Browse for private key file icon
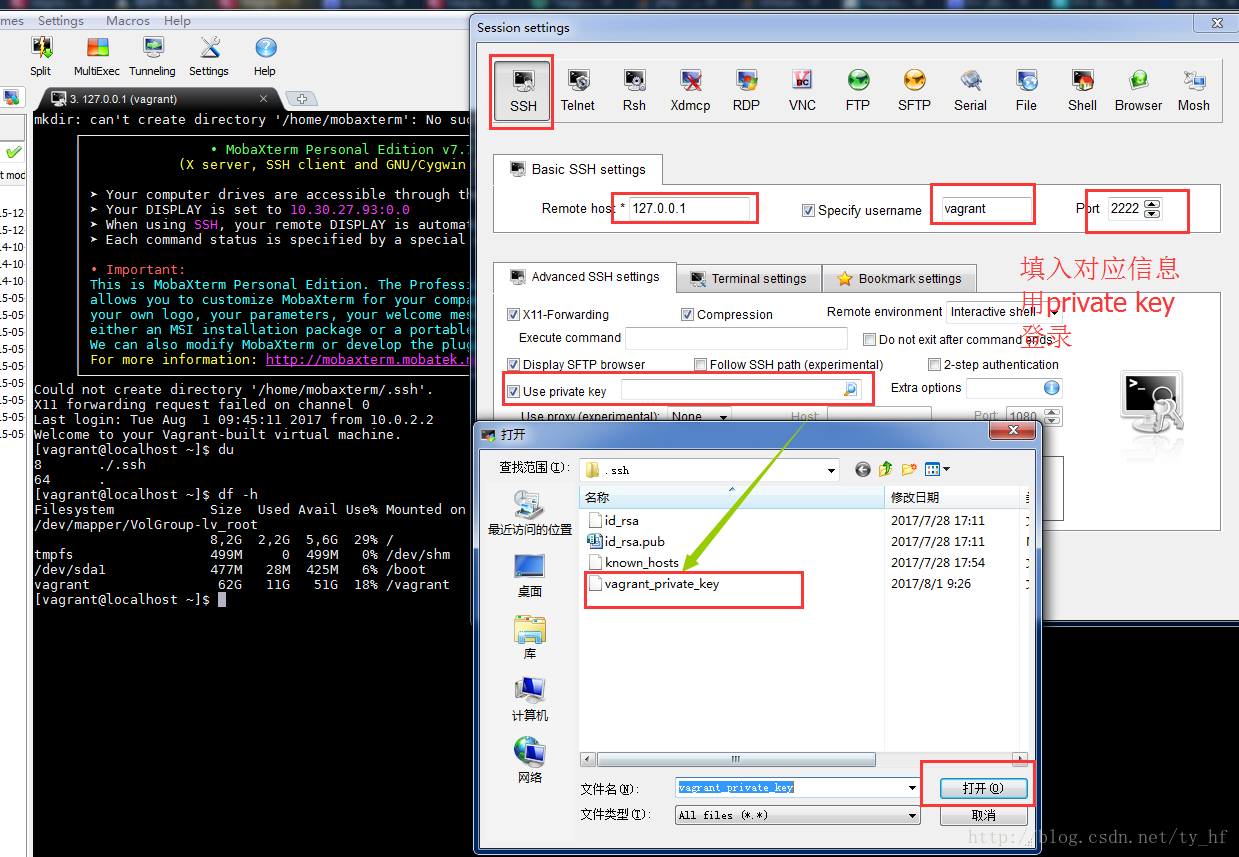Image resolution: width=1239 pixels, height=857 pixels. click(x=850, y=389)
